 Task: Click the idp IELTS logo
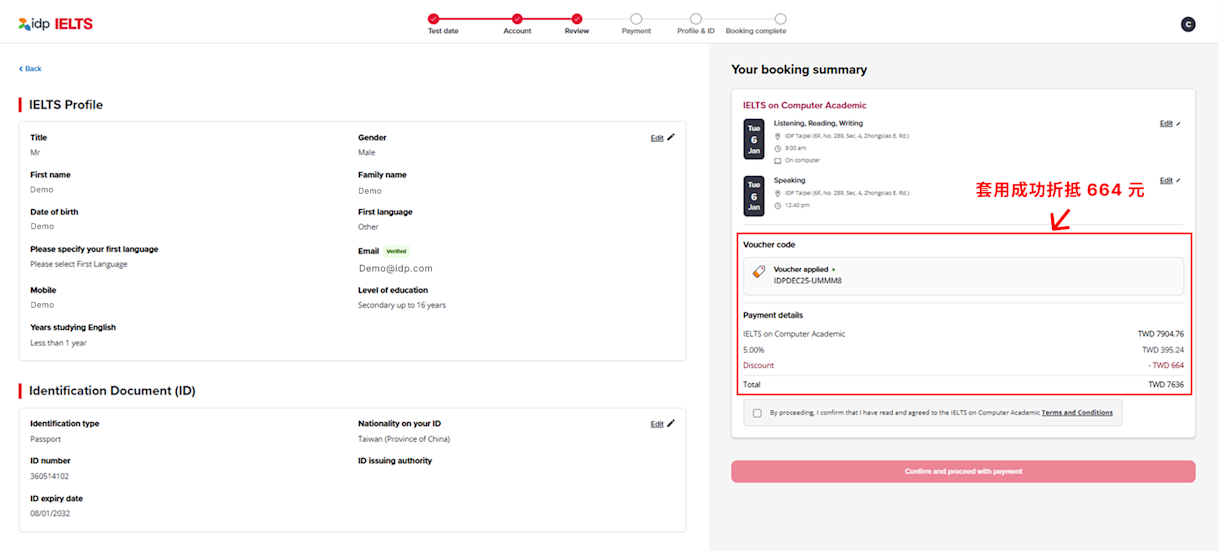[55, 24]
